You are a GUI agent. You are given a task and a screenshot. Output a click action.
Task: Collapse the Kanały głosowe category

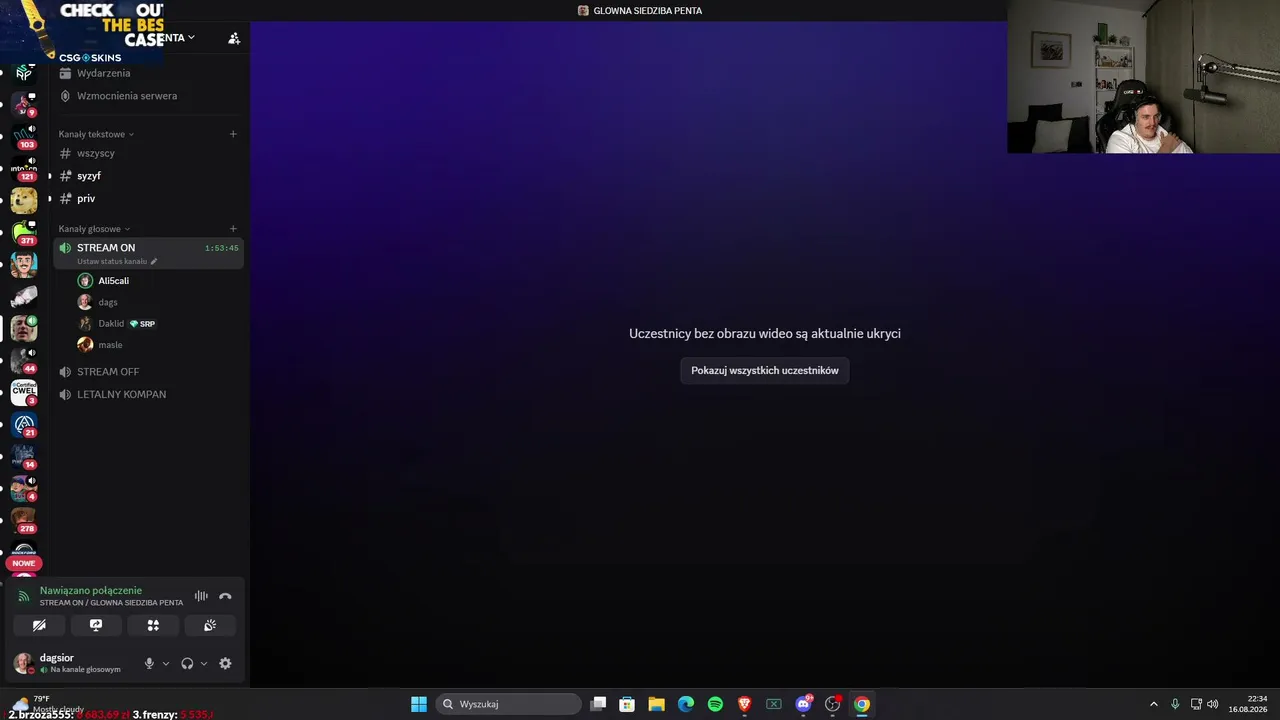[x=94, y=229]
